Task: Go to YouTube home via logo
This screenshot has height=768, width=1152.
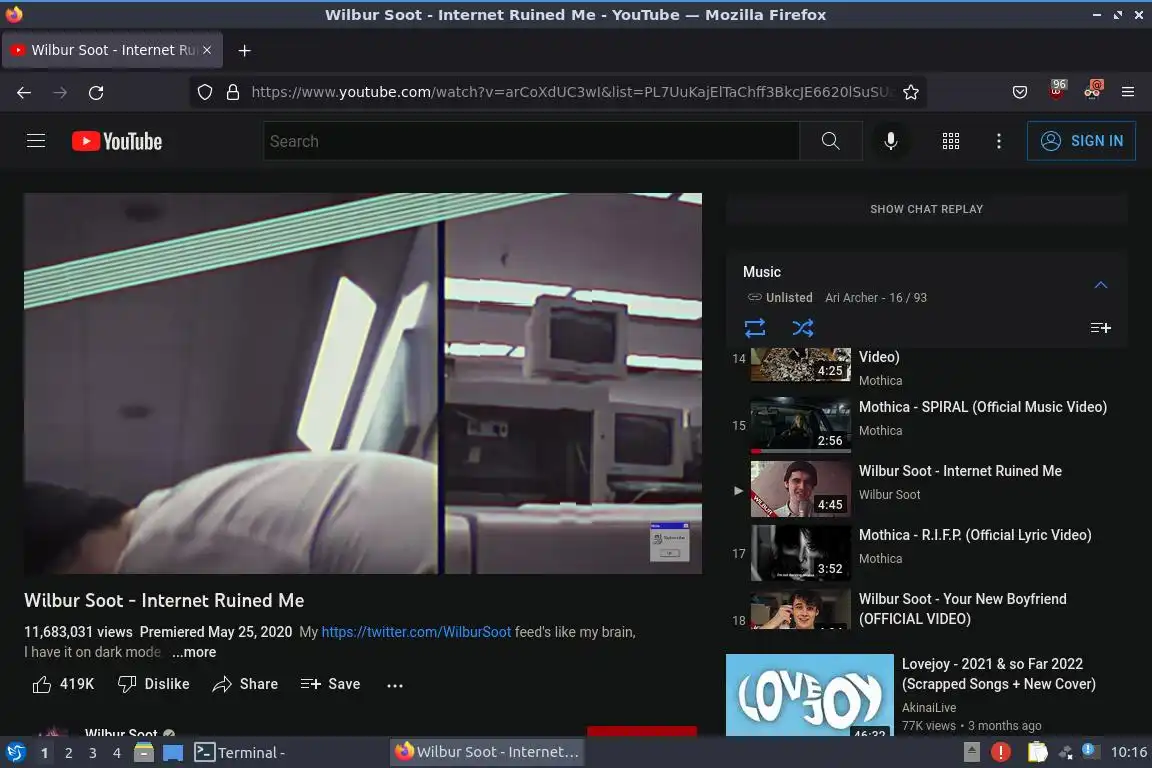Action: pos(117,141)
